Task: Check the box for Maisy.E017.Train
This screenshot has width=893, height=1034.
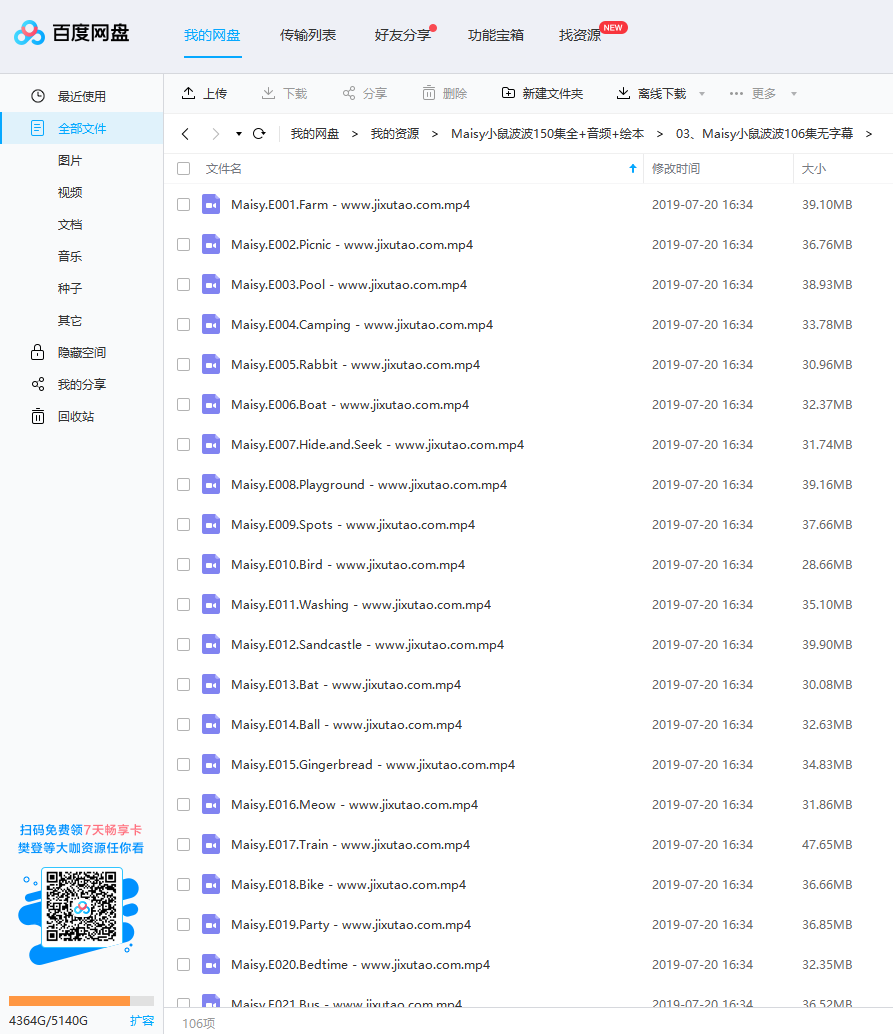Action: [183, 845]
